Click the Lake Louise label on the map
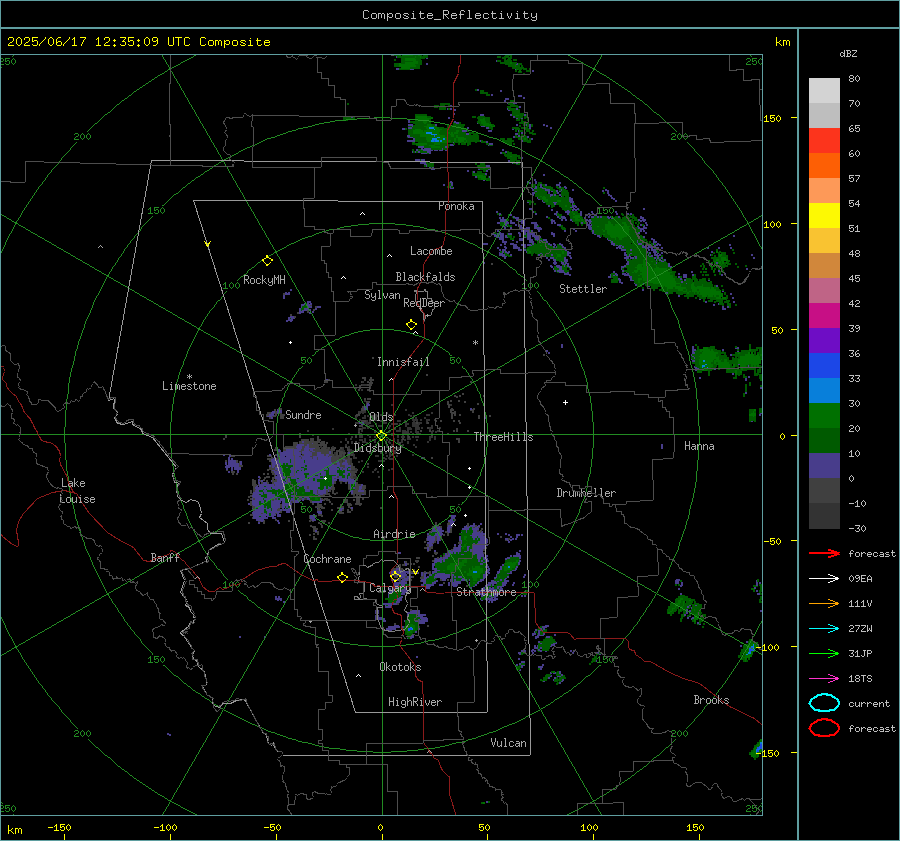The width and height of the screenshot is (900, 841). (x=77, y=491)
